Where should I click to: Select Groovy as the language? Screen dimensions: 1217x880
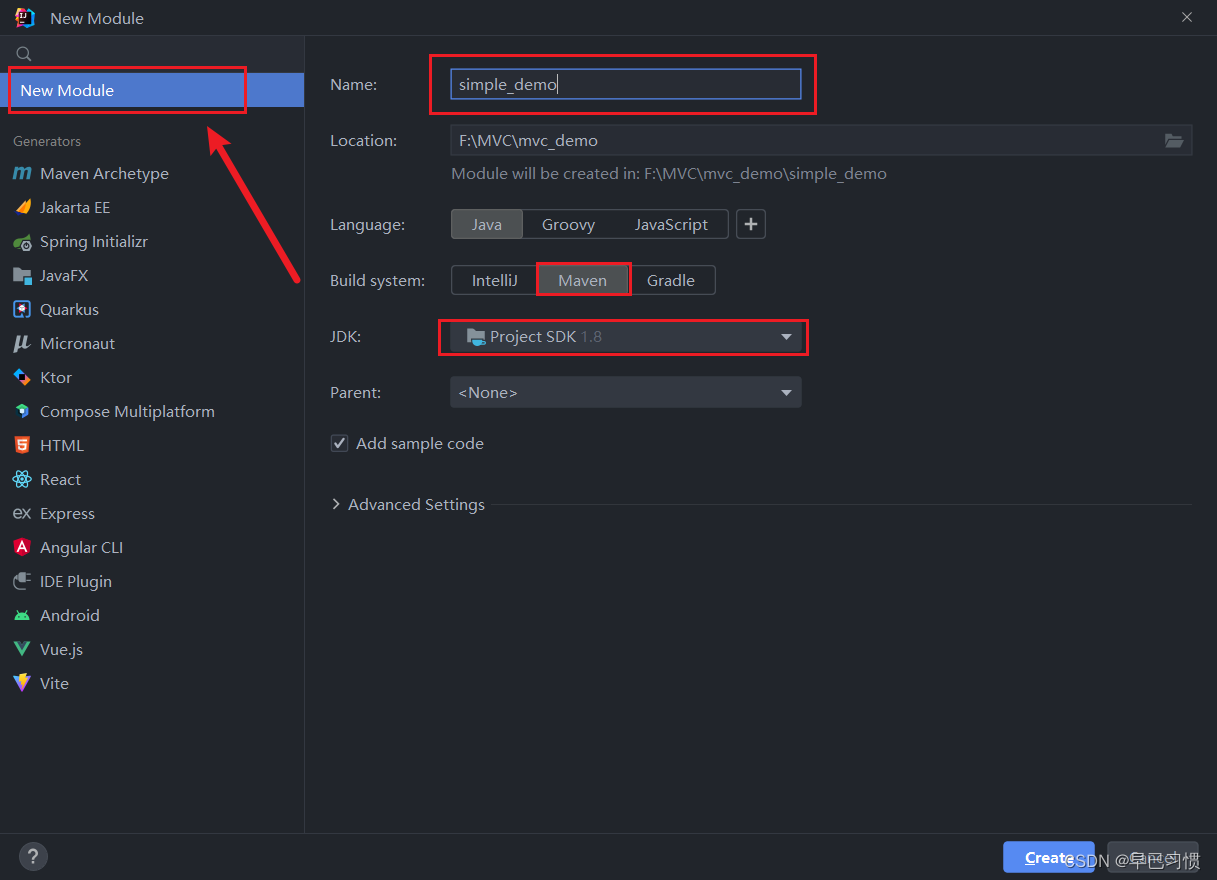[569, 224]
